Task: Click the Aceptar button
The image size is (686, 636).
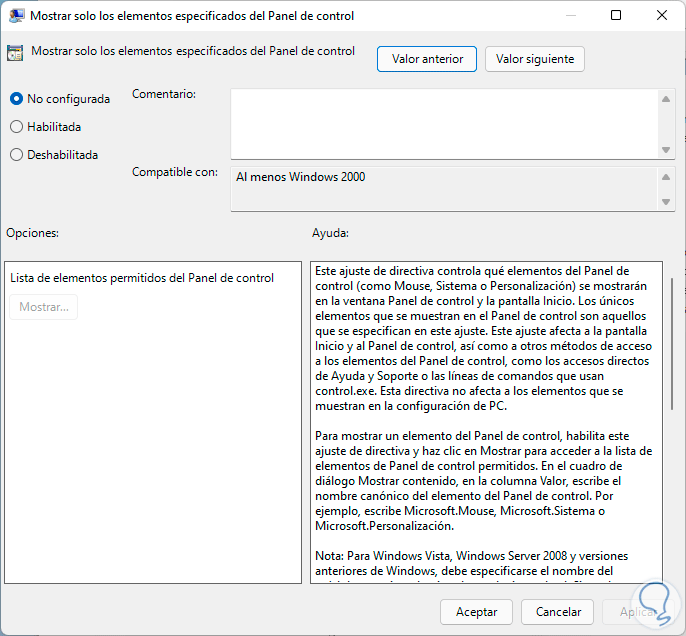Action: pos(476,612)
